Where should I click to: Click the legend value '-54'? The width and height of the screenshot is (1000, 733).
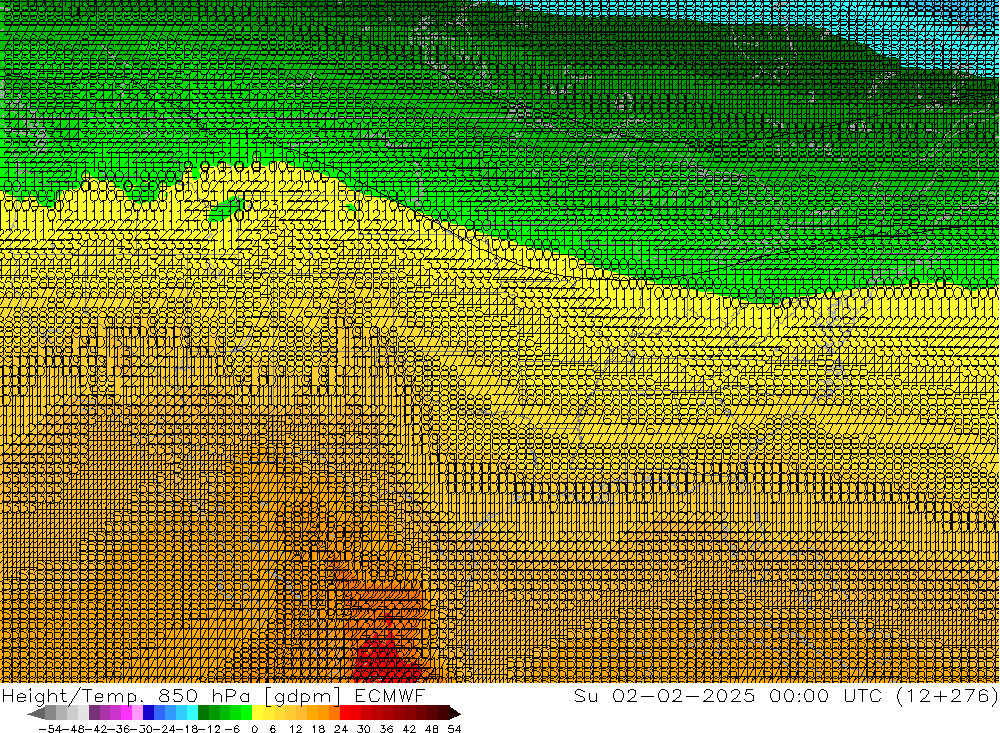[50, 729]
